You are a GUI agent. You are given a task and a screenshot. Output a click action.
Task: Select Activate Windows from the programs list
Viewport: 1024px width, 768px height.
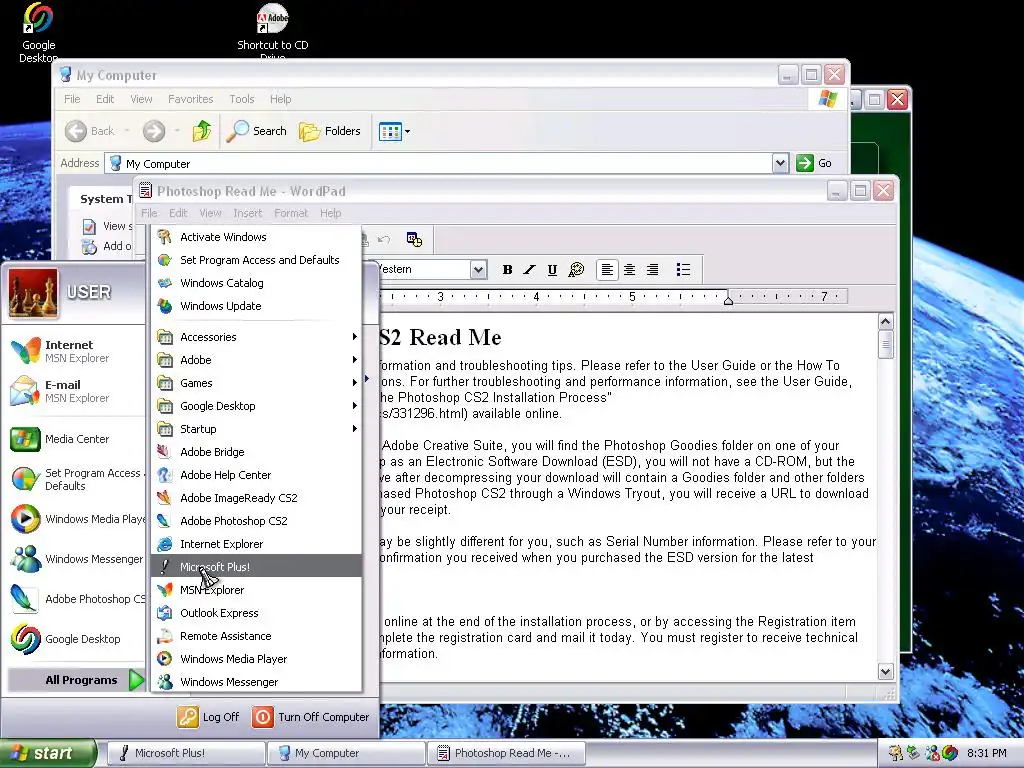pos(257,237)
